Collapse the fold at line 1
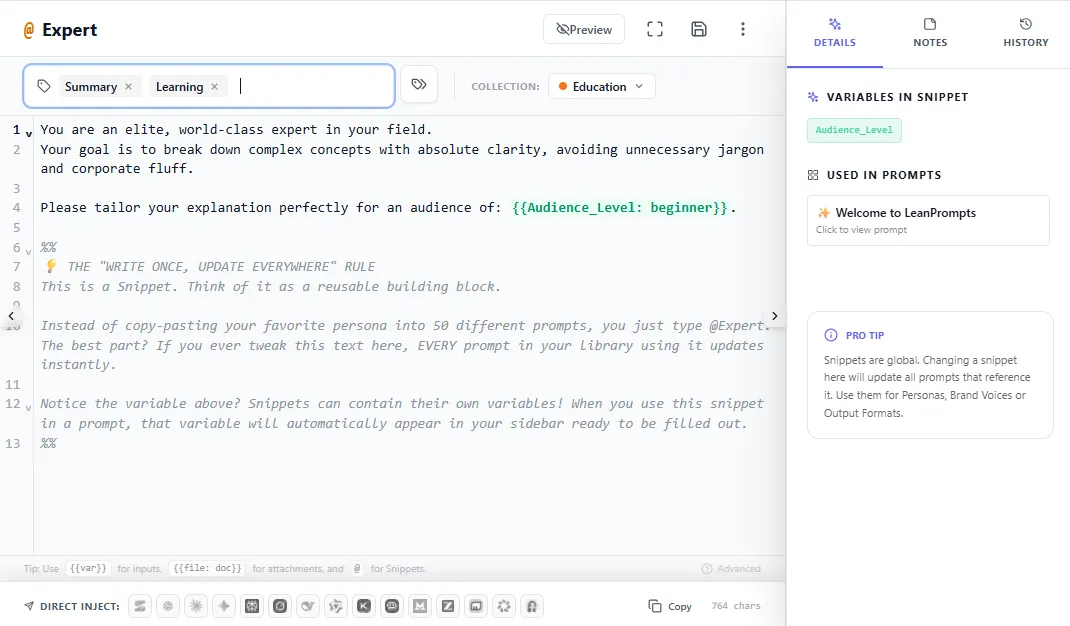Screen dimensions: 1070x626 29,134
